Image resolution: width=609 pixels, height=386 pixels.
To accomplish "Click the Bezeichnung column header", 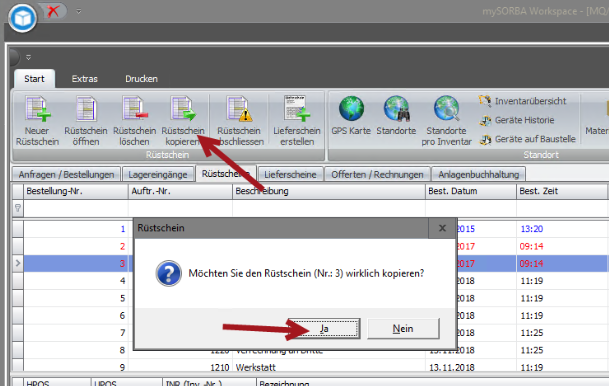I will click(x=432, y=383).
